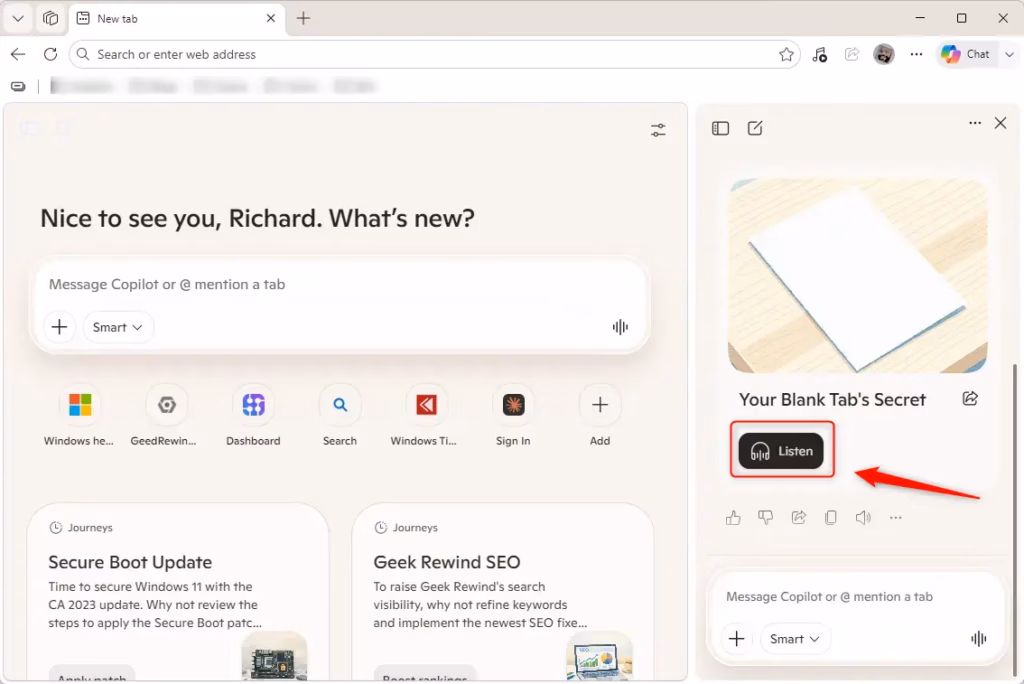Start voice input in side pane
The height and width of the screenshot is (684, 1024).
(x=978, y=639)
